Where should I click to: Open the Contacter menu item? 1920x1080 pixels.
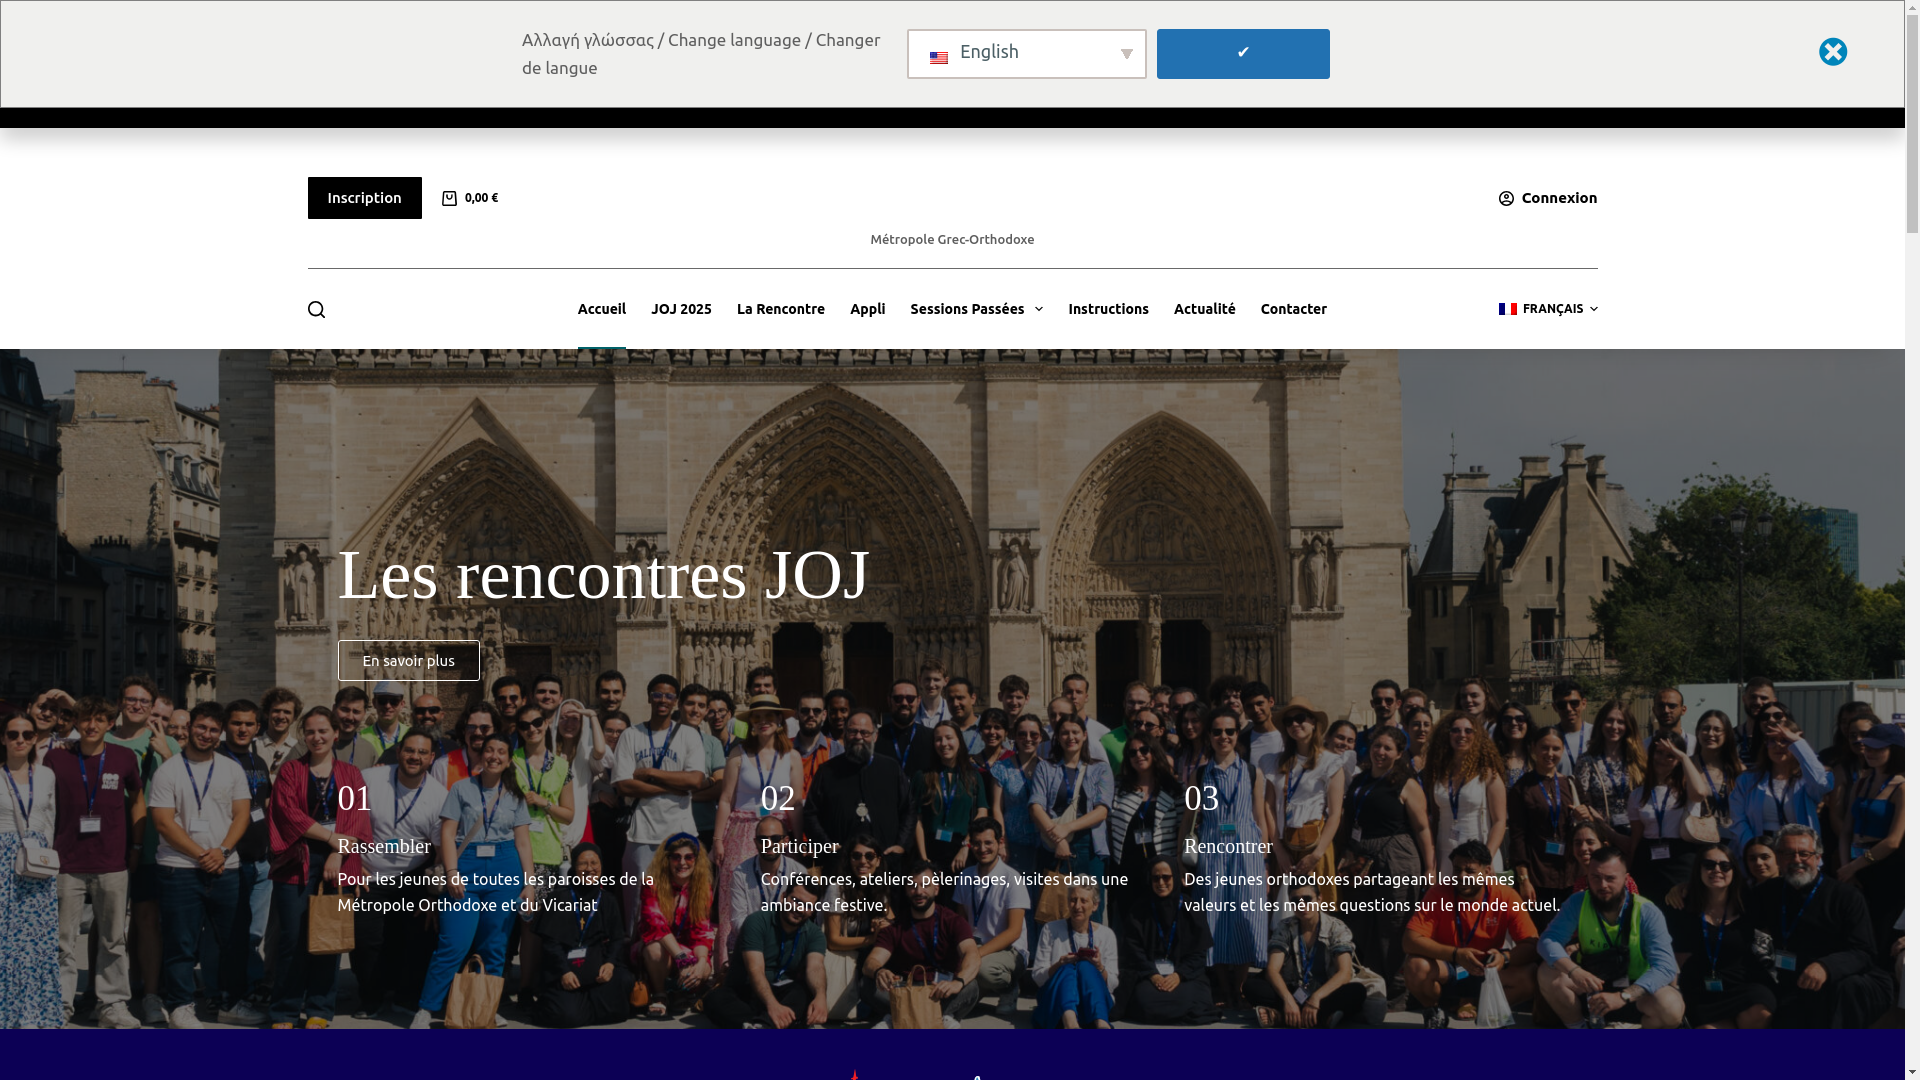point(1293,309)
